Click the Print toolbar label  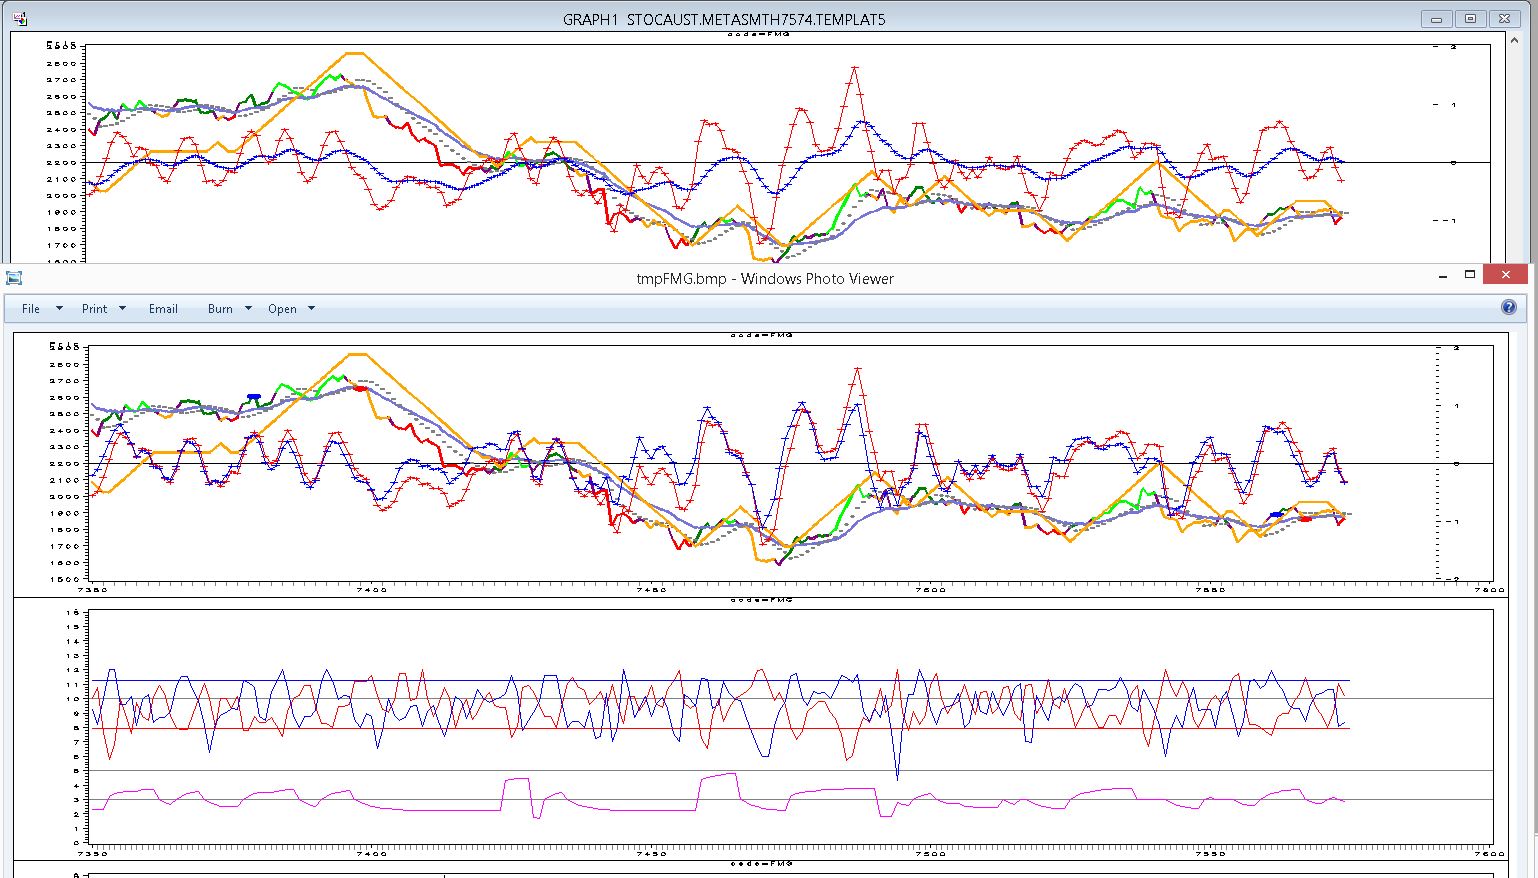point(94,309)
